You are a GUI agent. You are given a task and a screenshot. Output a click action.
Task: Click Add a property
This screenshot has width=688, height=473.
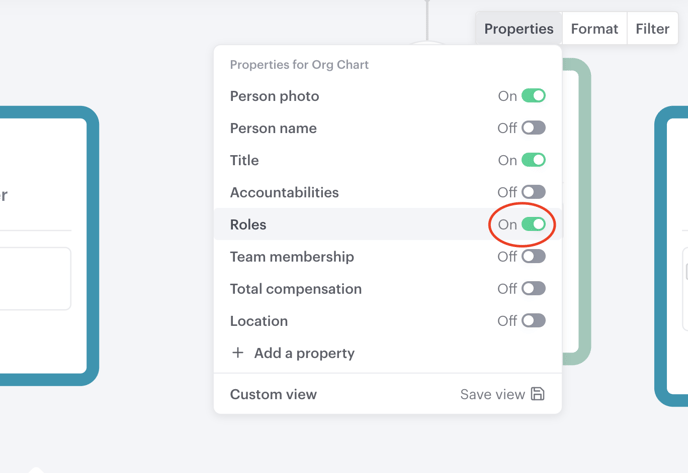coord(304,353)
